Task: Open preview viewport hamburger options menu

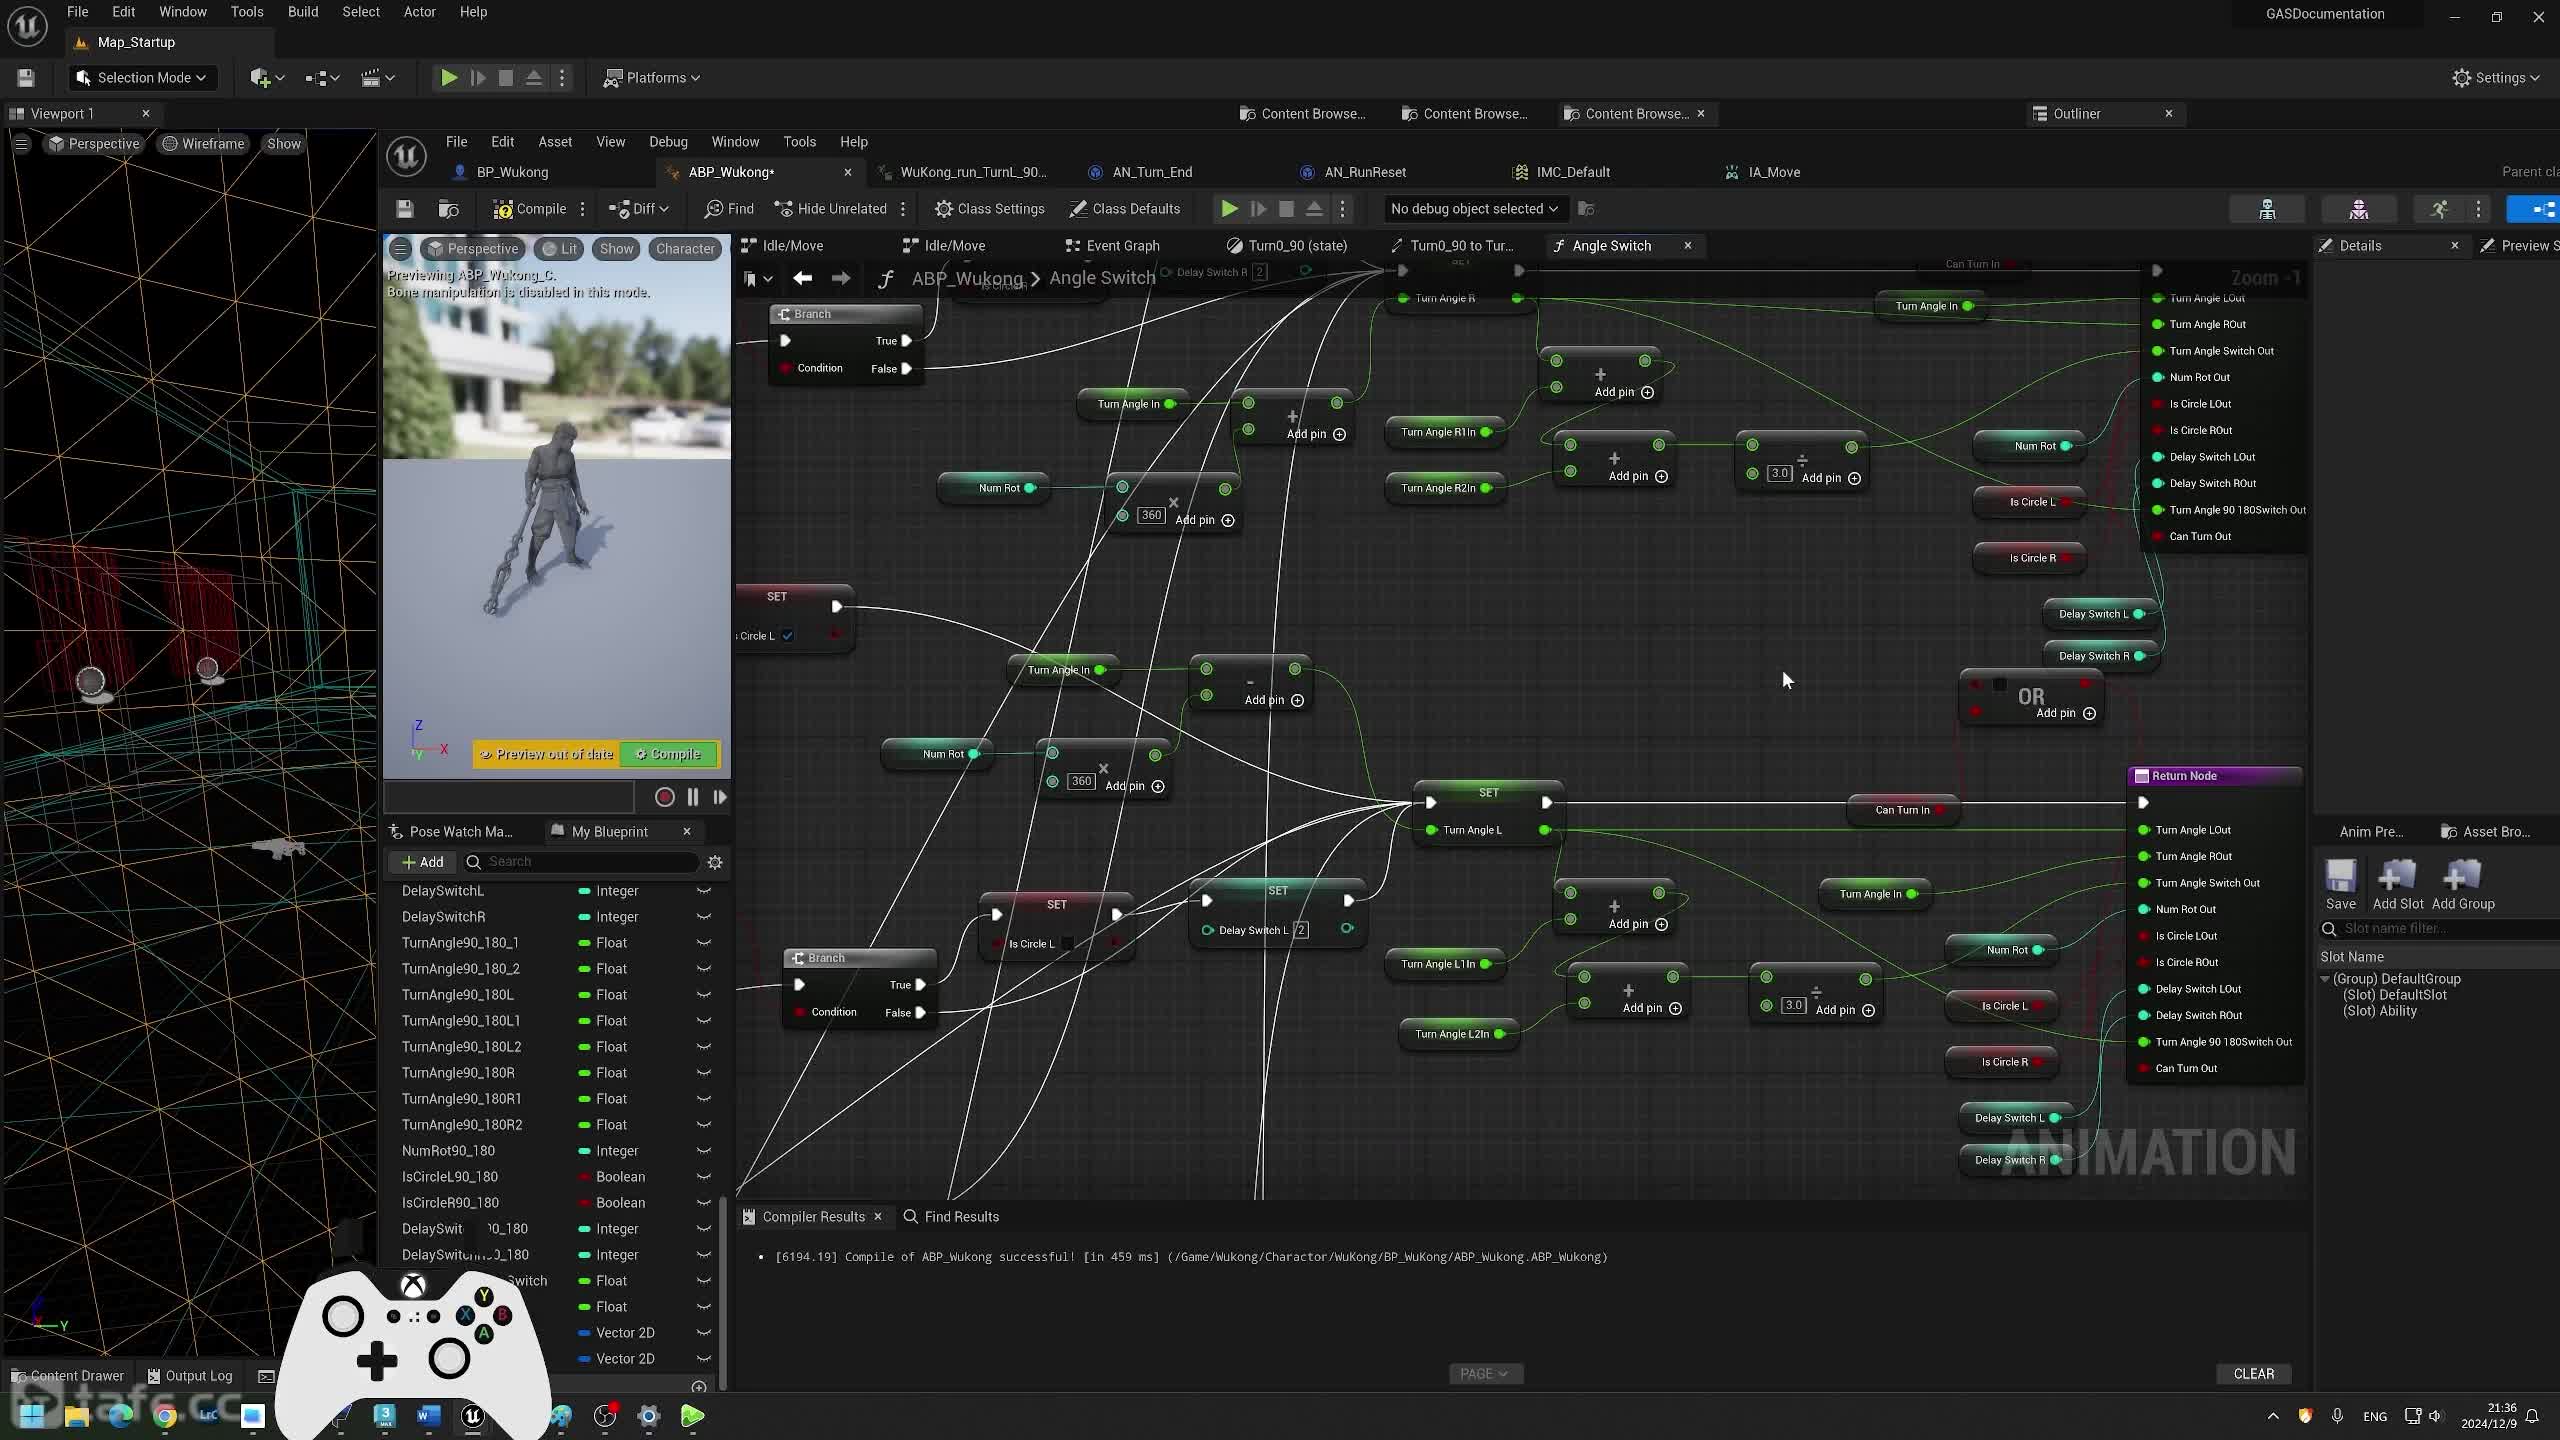Action: click(x=400, y=248)
